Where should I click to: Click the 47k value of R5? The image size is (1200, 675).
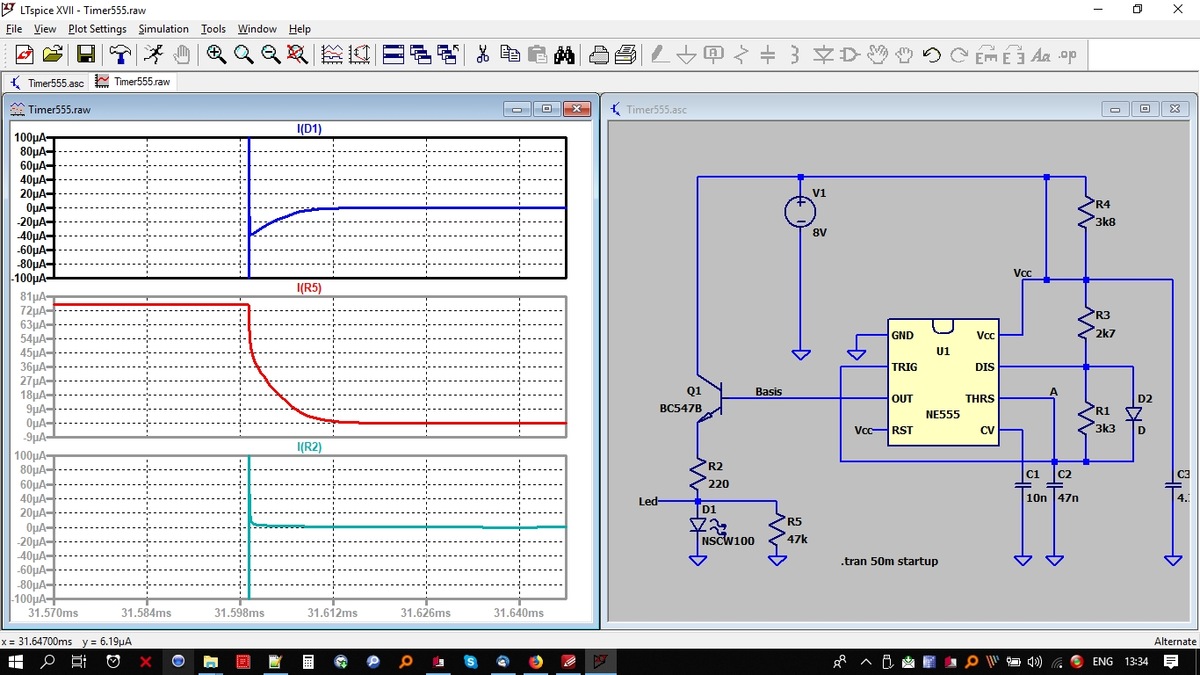click(797, 539)
